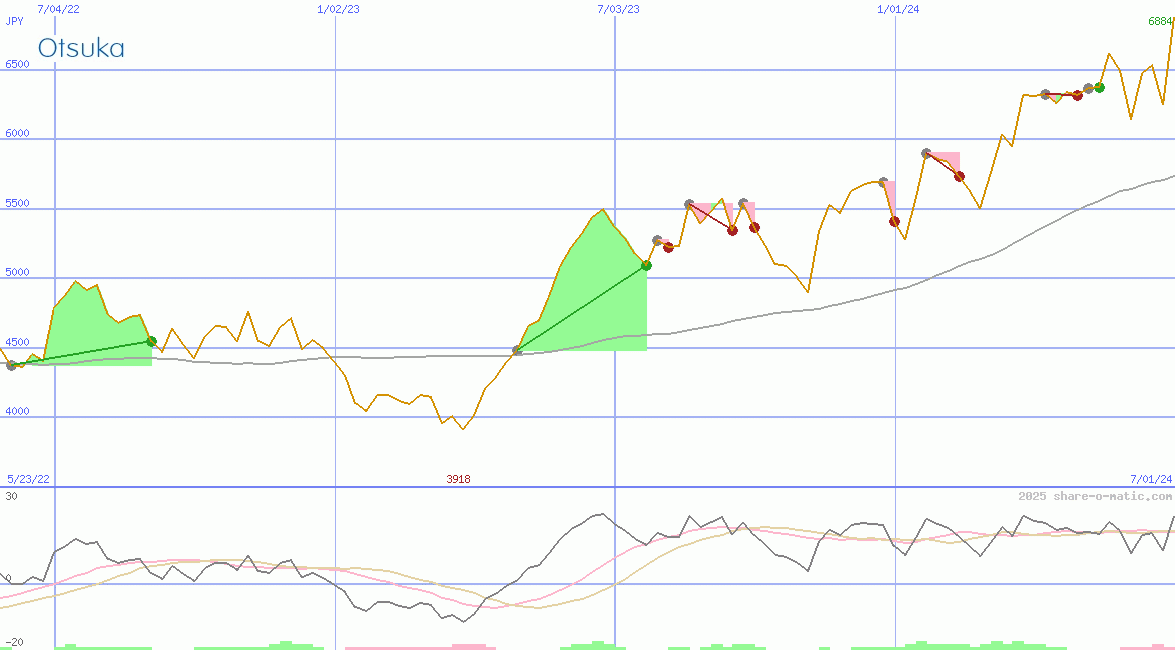This screenshot has width=1175, height=650.
Task: Click the 4500 price axis label
Action: pyautogui.click(x=17, y=342)
